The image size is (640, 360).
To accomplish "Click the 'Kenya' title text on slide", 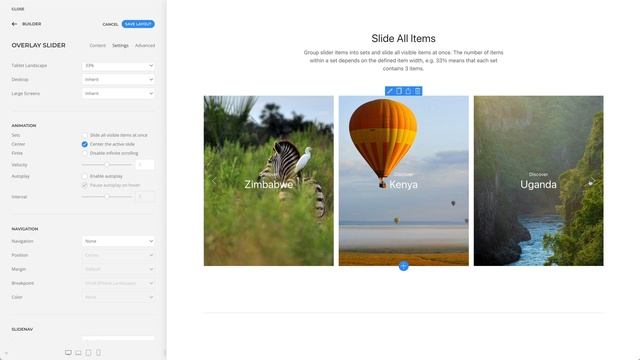I will 403,184.
